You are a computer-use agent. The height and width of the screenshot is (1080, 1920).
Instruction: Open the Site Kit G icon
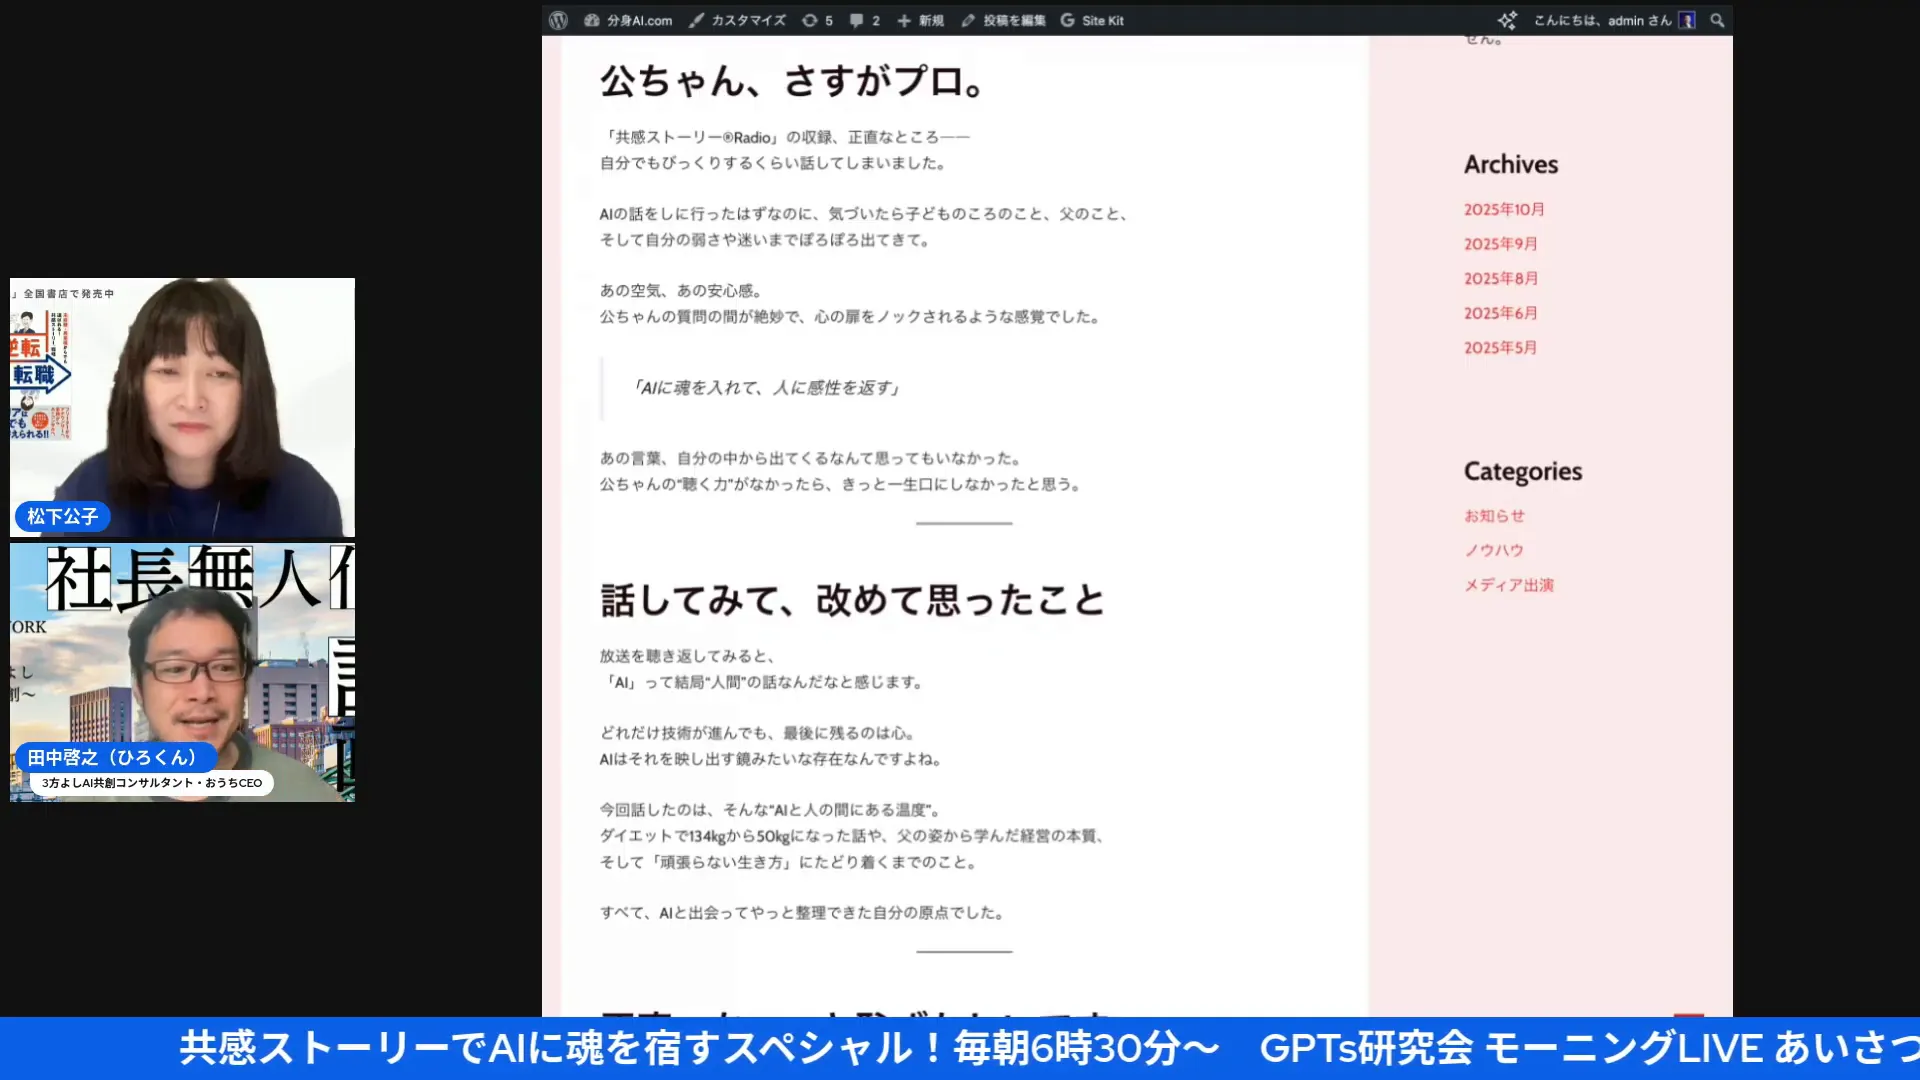tap(1068, 19)
